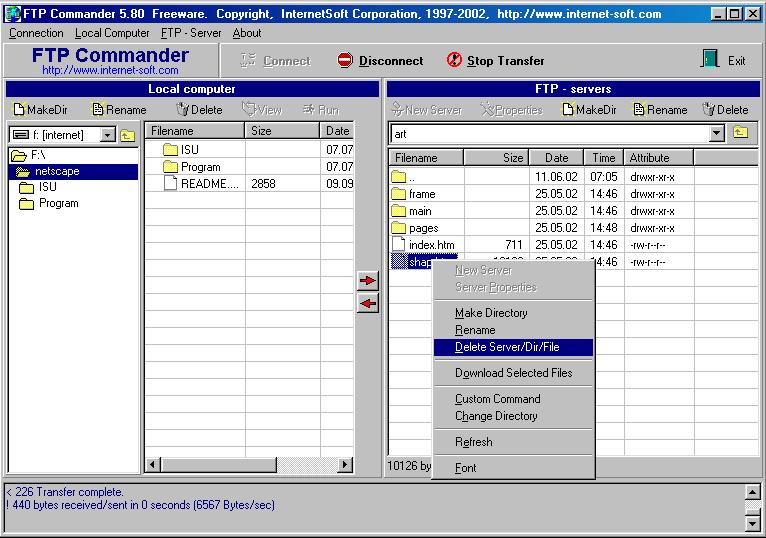
Task: Click the greyed local Run button
Action: pyautogui.click(x=321, y=109)
